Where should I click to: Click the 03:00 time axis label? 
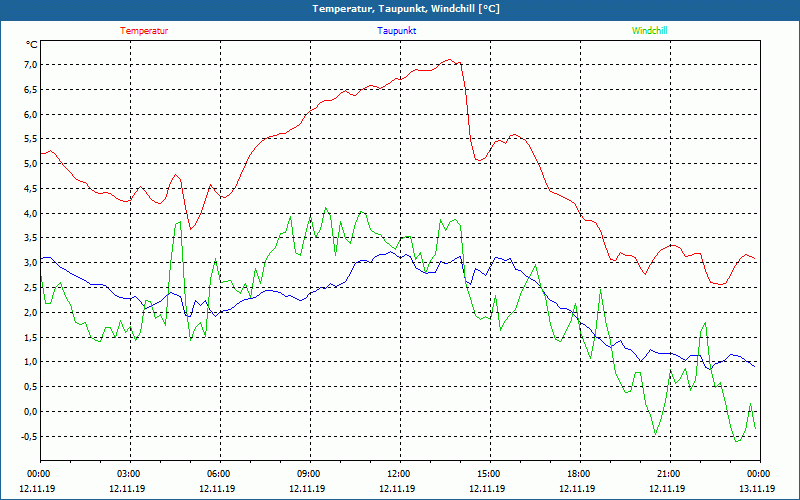[x=128, y=474]
